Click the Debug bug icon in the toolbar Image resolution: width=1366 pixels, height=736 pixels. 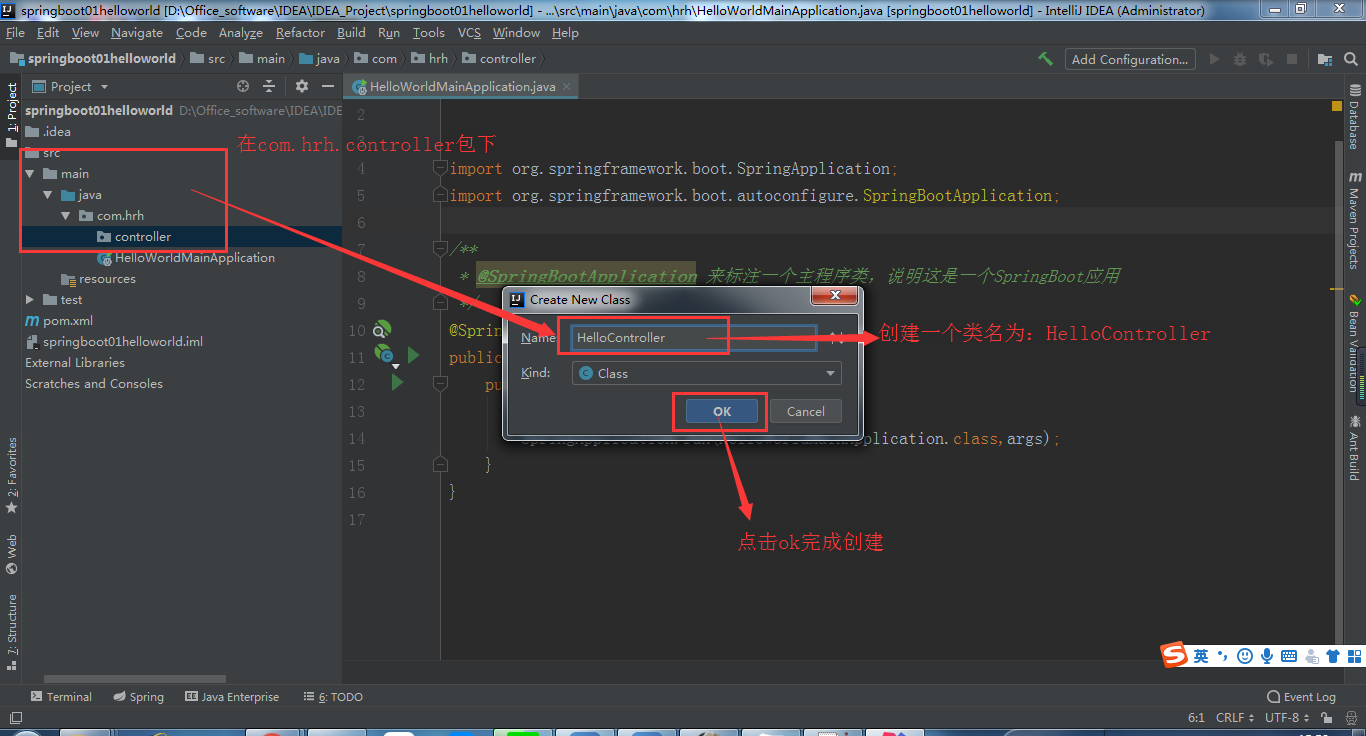(x=1240, y=59)
